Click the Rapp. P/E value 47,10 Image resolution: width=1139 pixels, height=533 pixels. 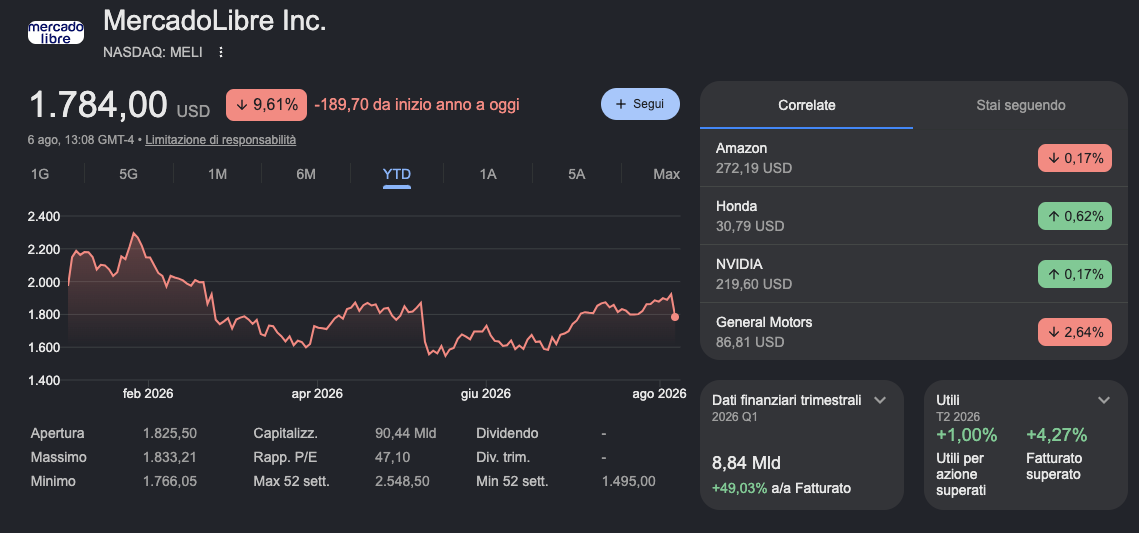click(x=392, y=457)
